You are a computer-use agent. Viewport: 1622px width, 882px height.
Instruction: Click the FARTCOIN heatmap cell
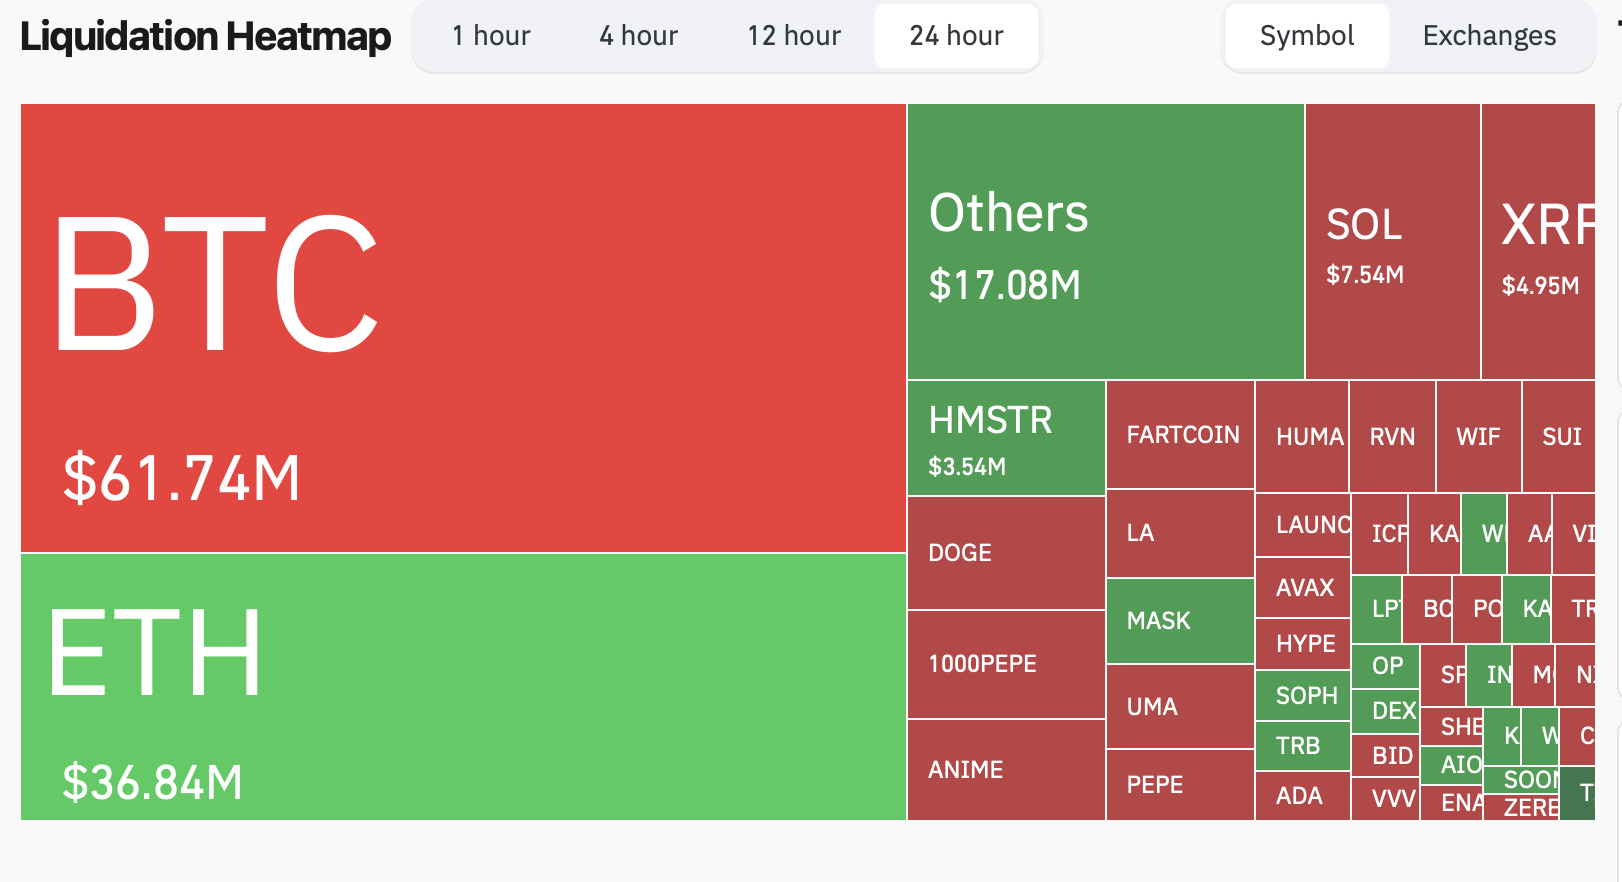(x=1180, y=435)
